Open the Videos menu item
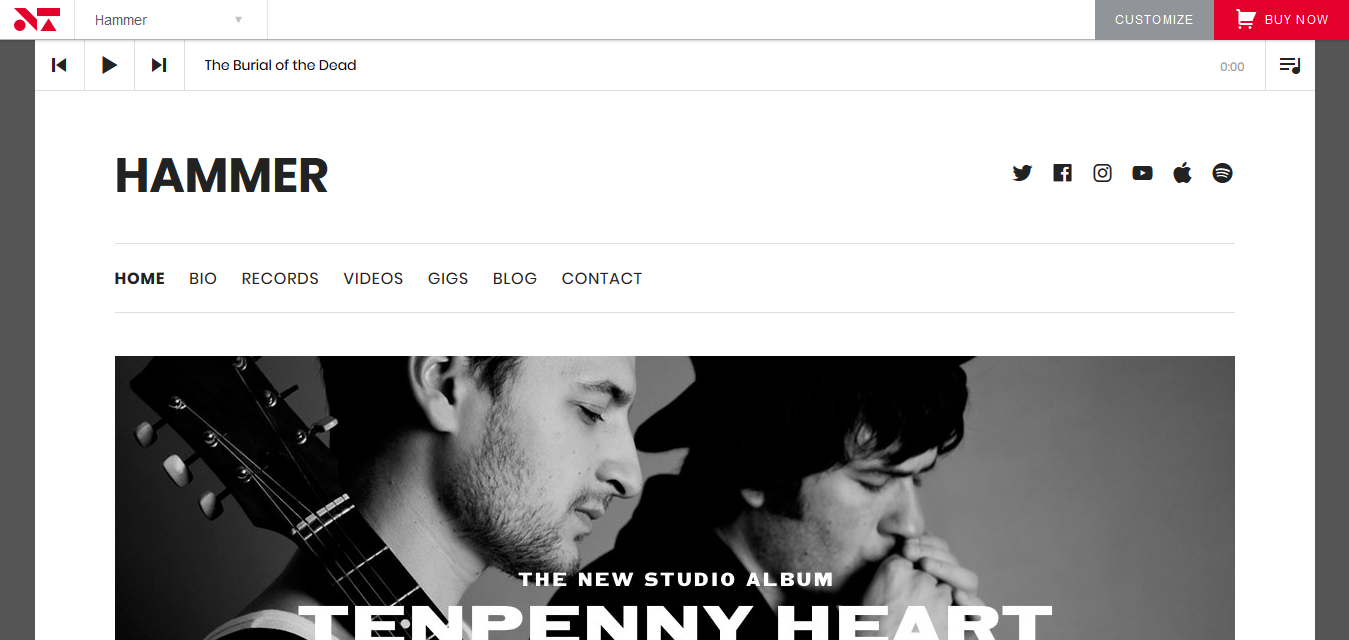Viewport: 1349px width, 640px height. [x=373, y=279]
